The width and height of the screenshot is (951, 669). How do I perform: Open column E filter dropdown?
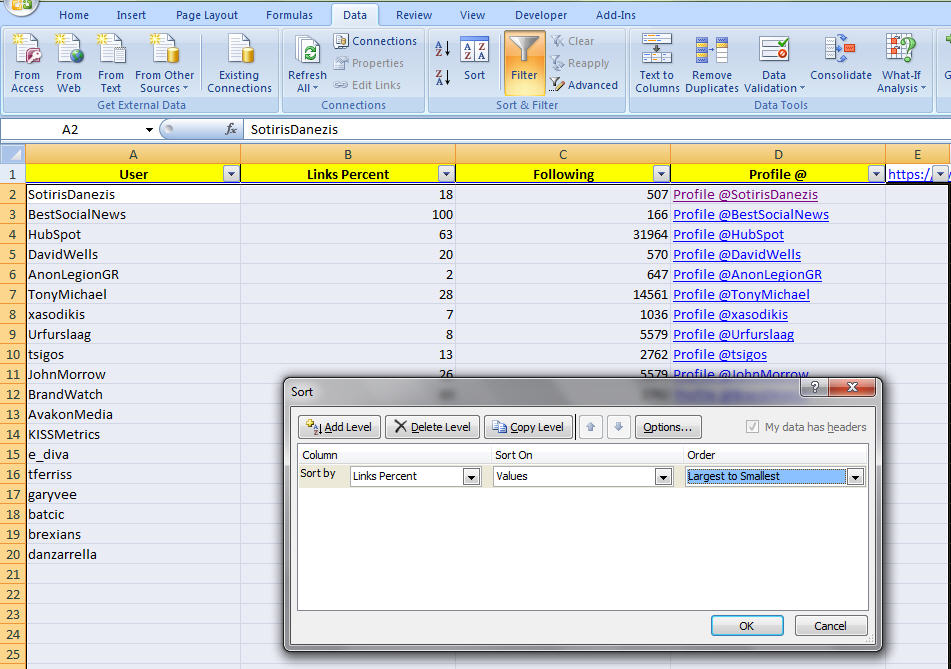[940, 174]
